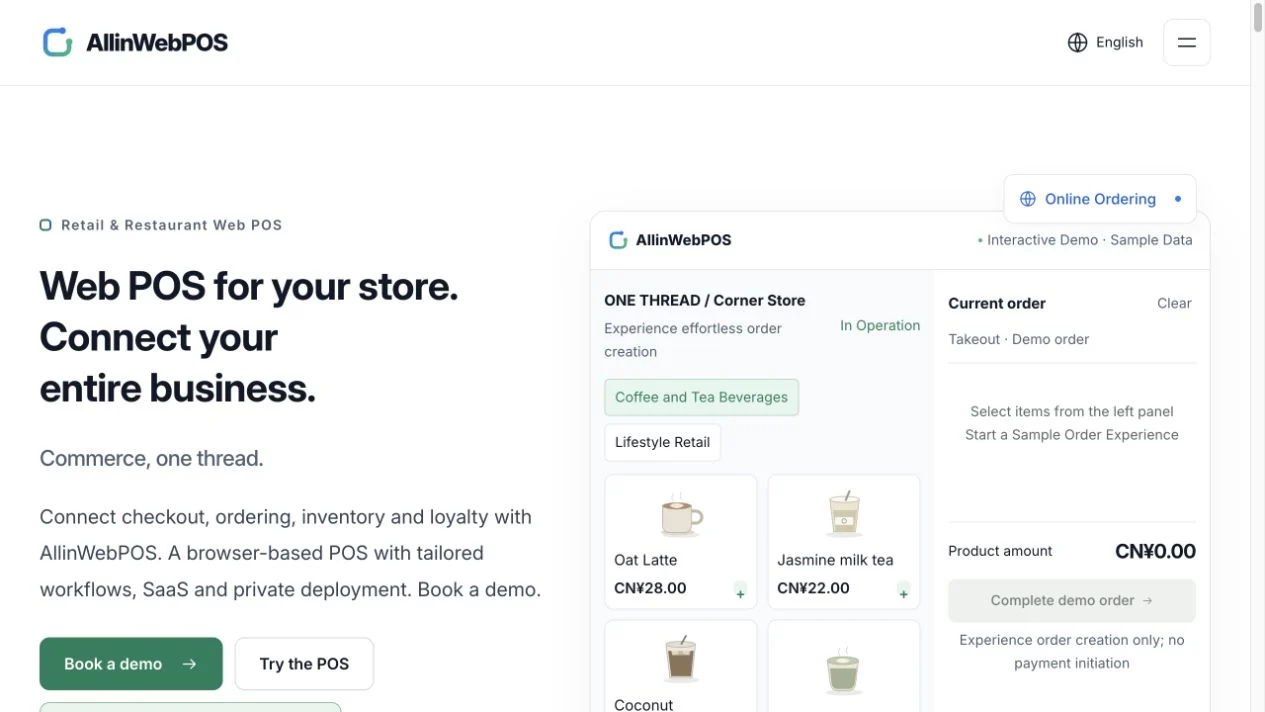
Task: Click the Try the POS button
Action: click(304, 664)
